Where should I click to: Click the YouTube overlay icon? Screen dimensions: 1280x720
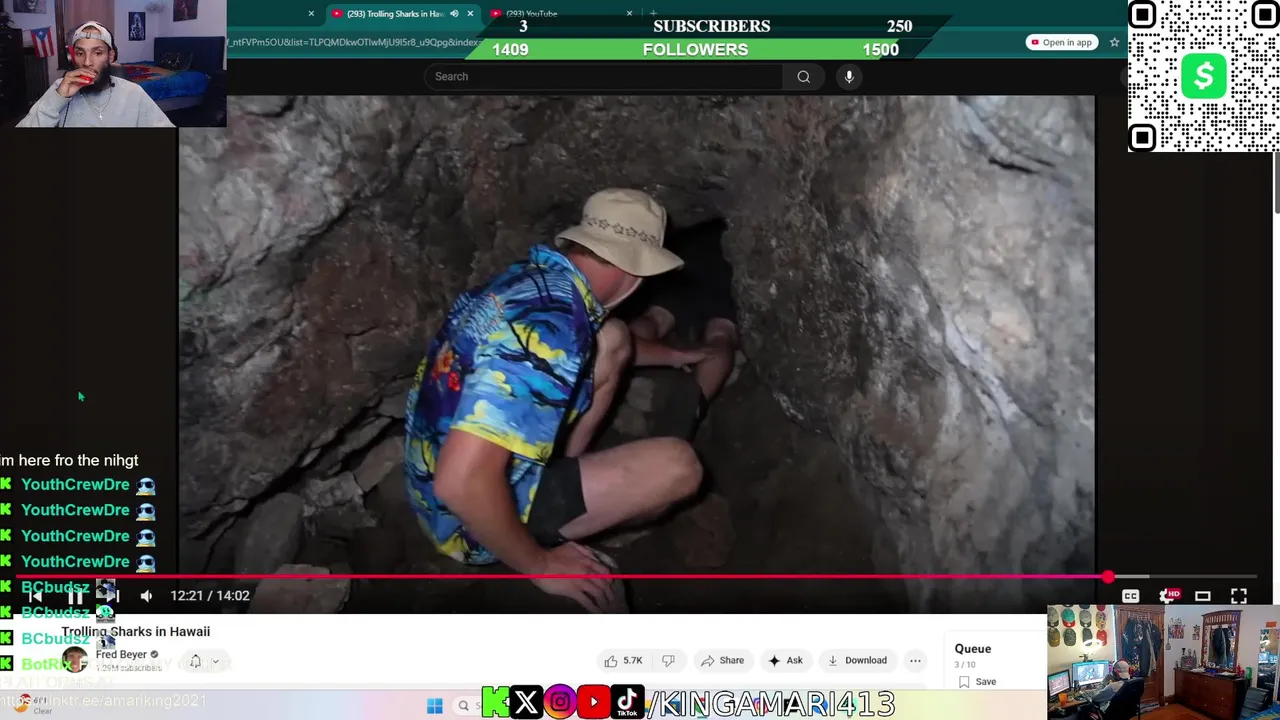[594, 702]
